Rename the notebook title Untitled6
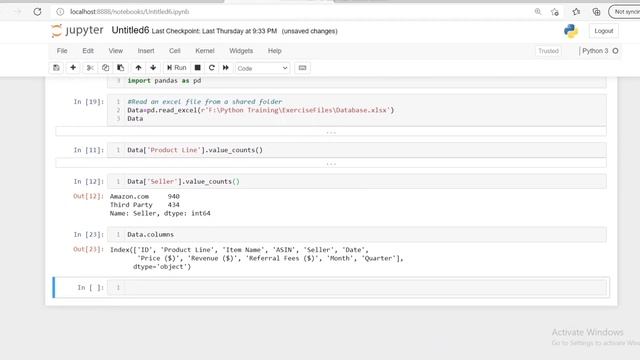This screenshot has height=360, width=640. (x=130, y=31)
